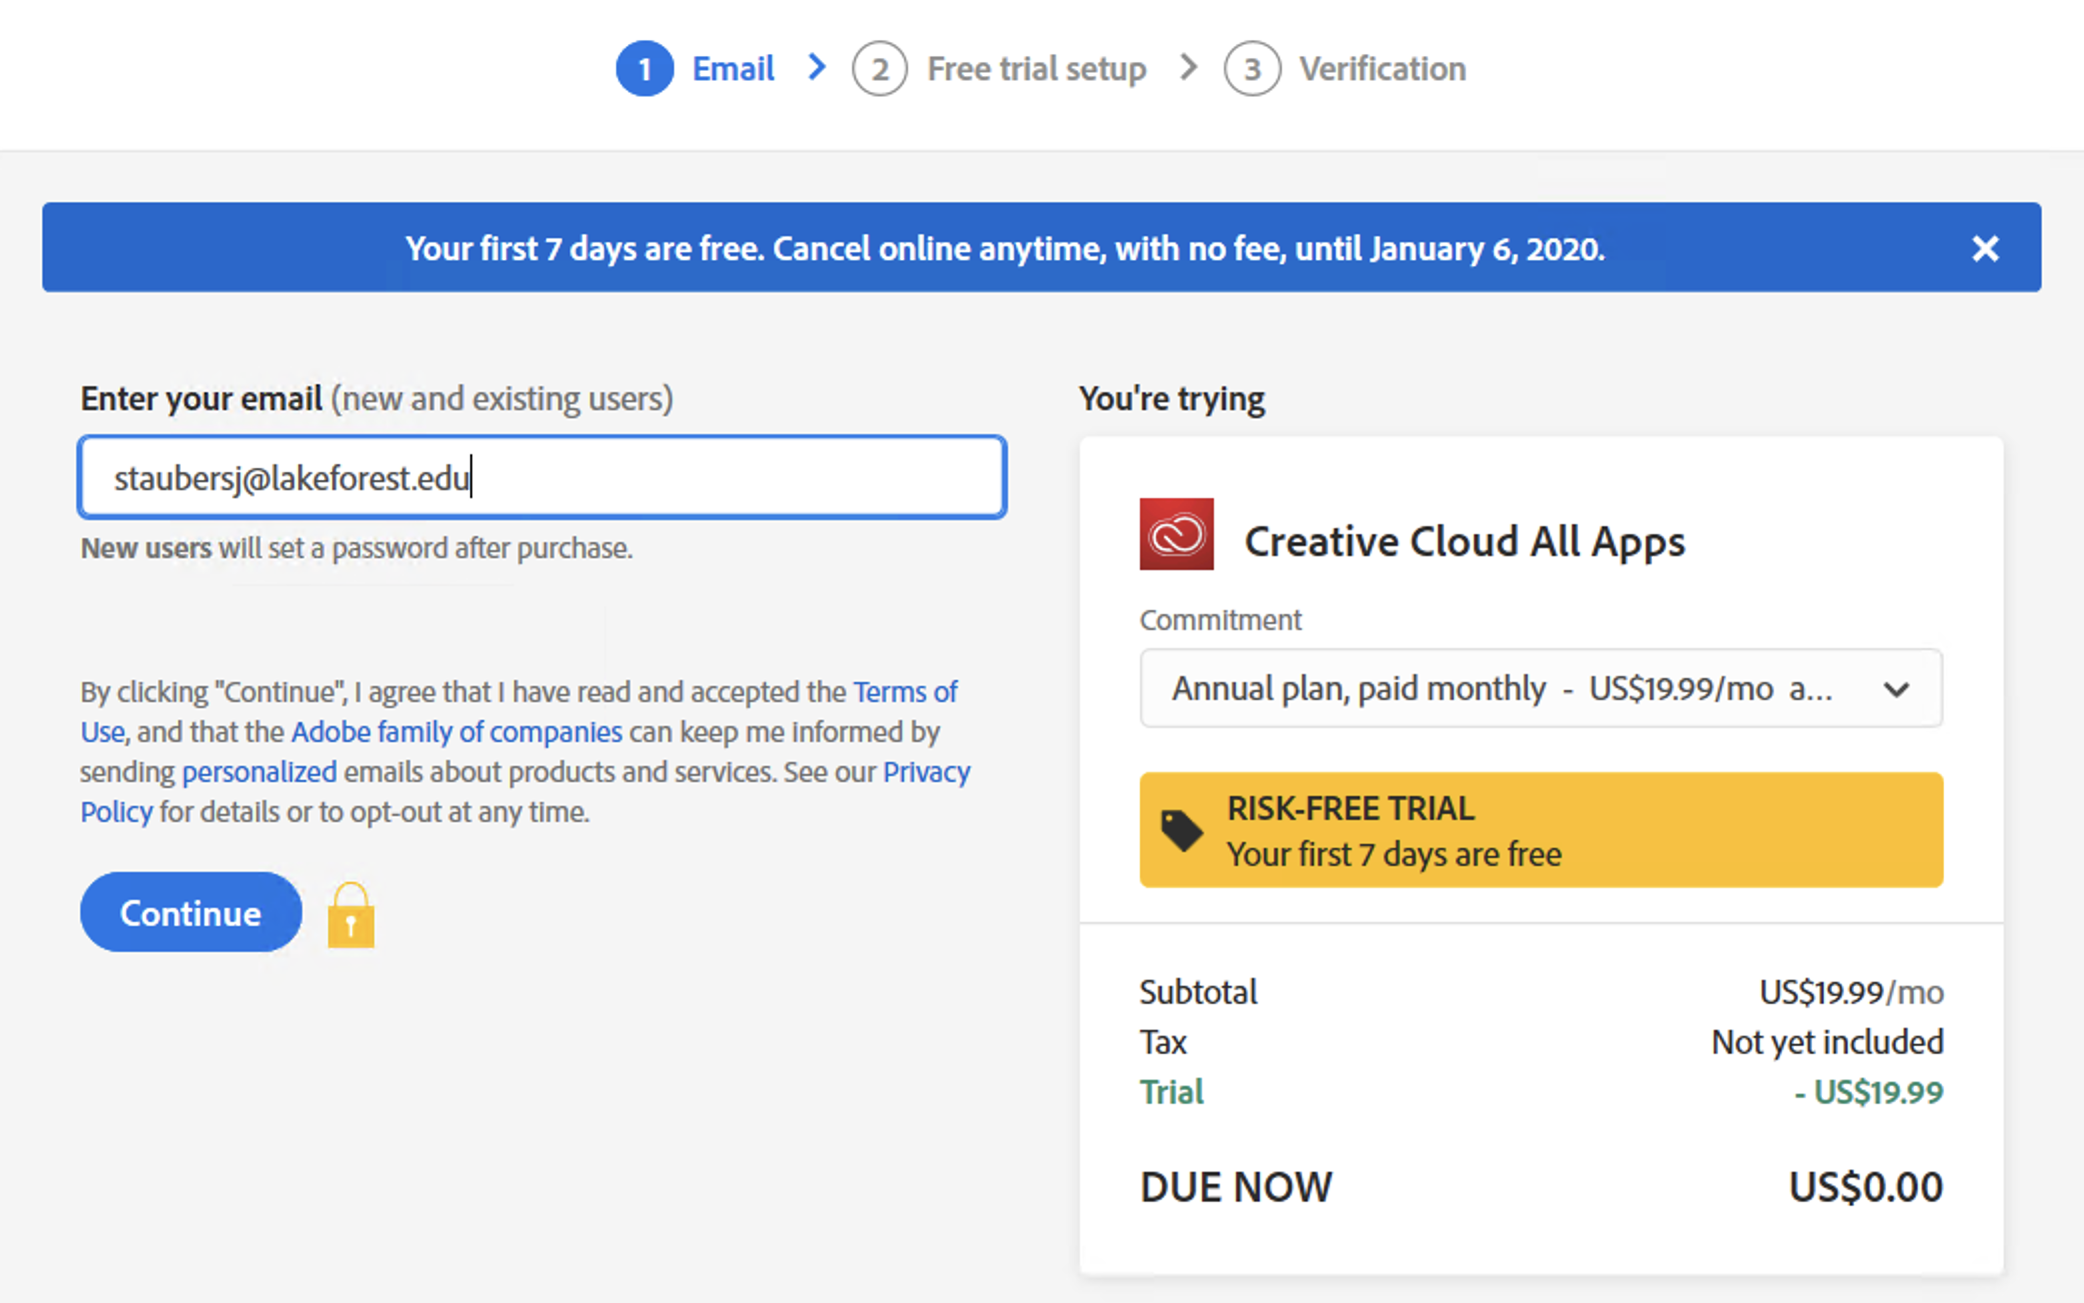
Task: Go to the Verification step
Action: pyautogui.click(x=1382, y=69)
